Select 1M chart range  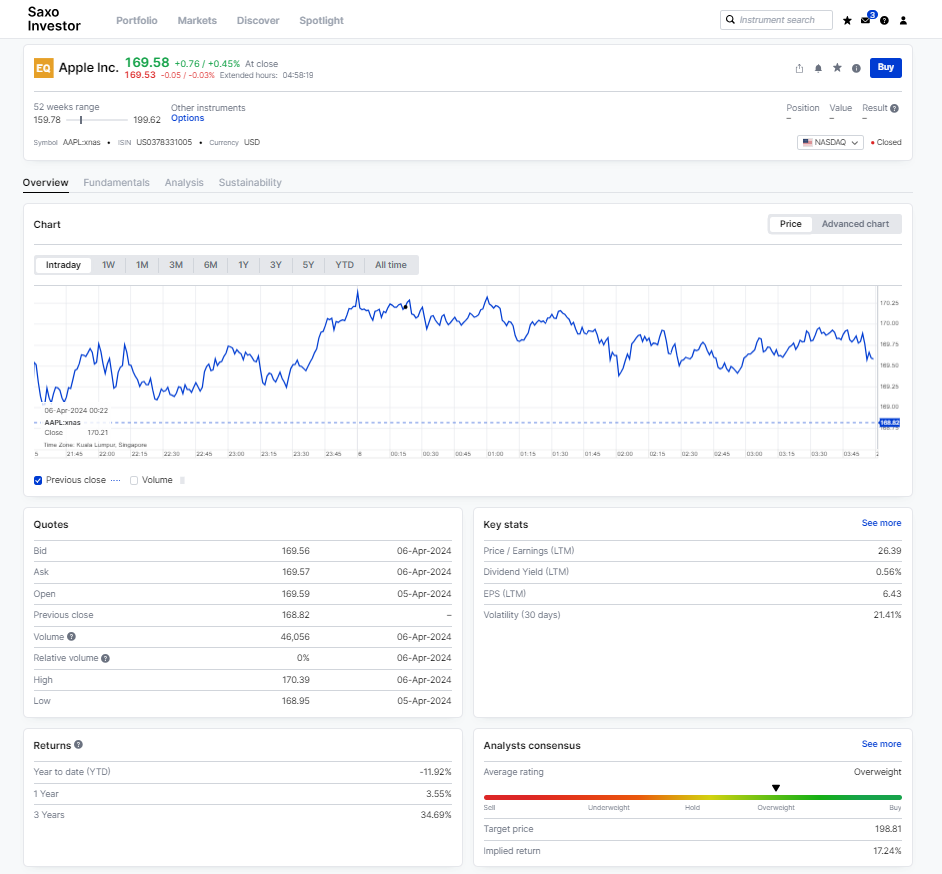click(142, 265)
